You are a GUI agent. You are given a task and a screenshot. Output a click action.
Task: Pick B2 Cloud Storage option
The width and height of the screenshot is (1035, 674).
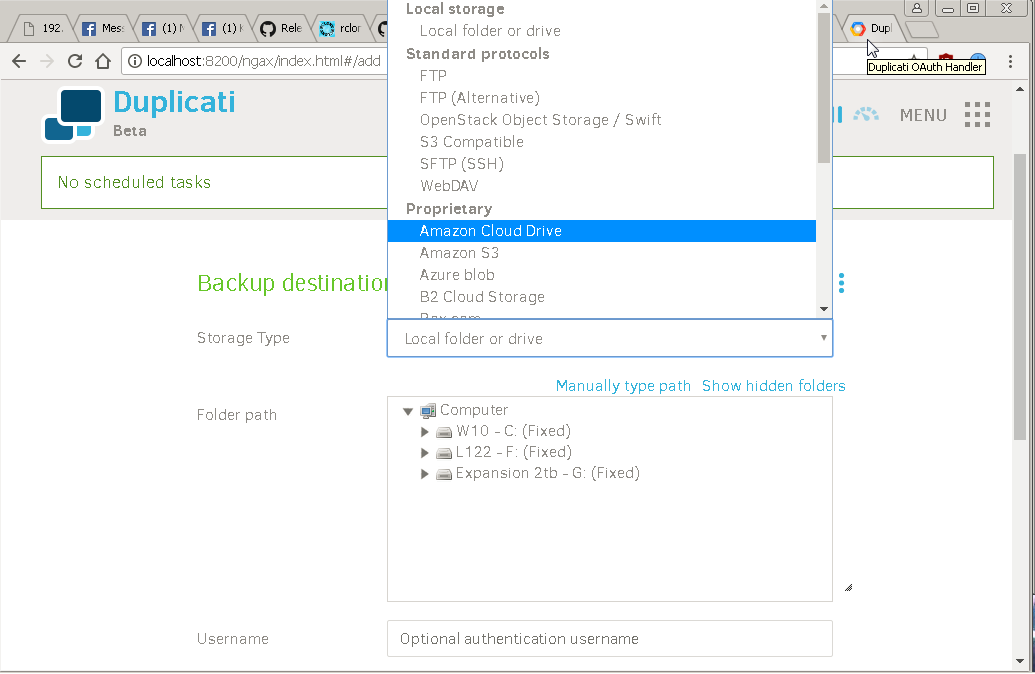[x=601, y=297]
